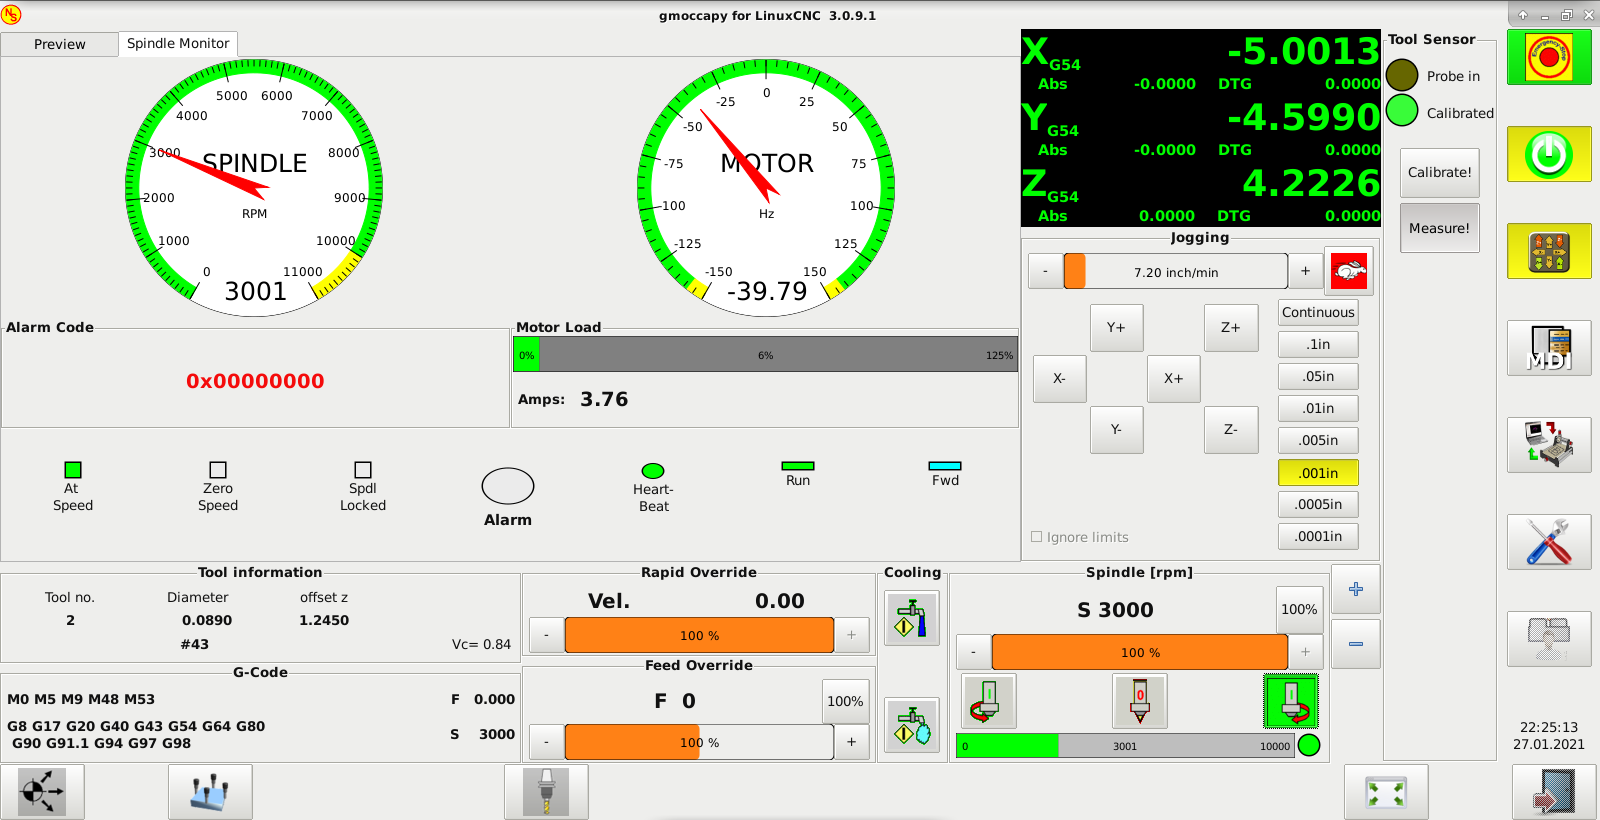Decrease spindle override with minus
The width and height of the screenshot is (1600, 820).
(x=973, y=652)
